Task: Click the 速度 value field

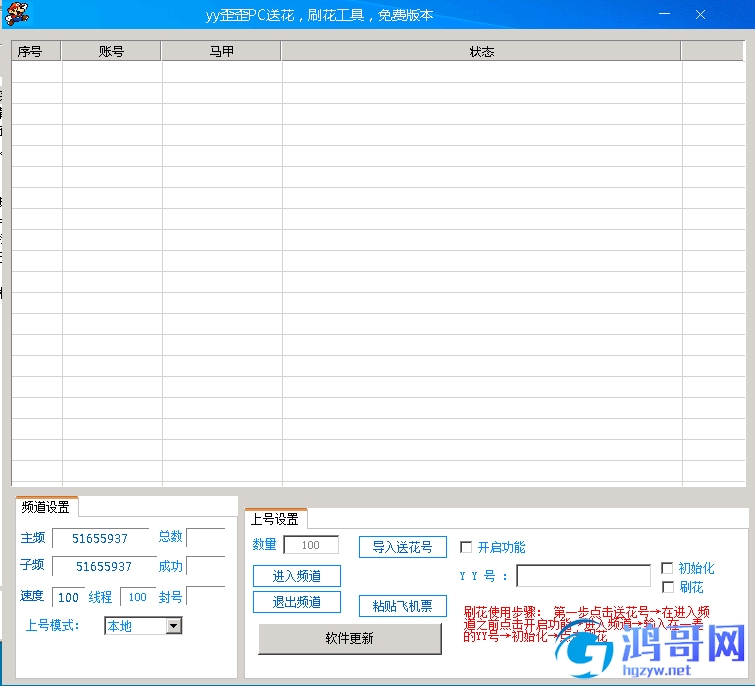Action: tap(68, 597)
